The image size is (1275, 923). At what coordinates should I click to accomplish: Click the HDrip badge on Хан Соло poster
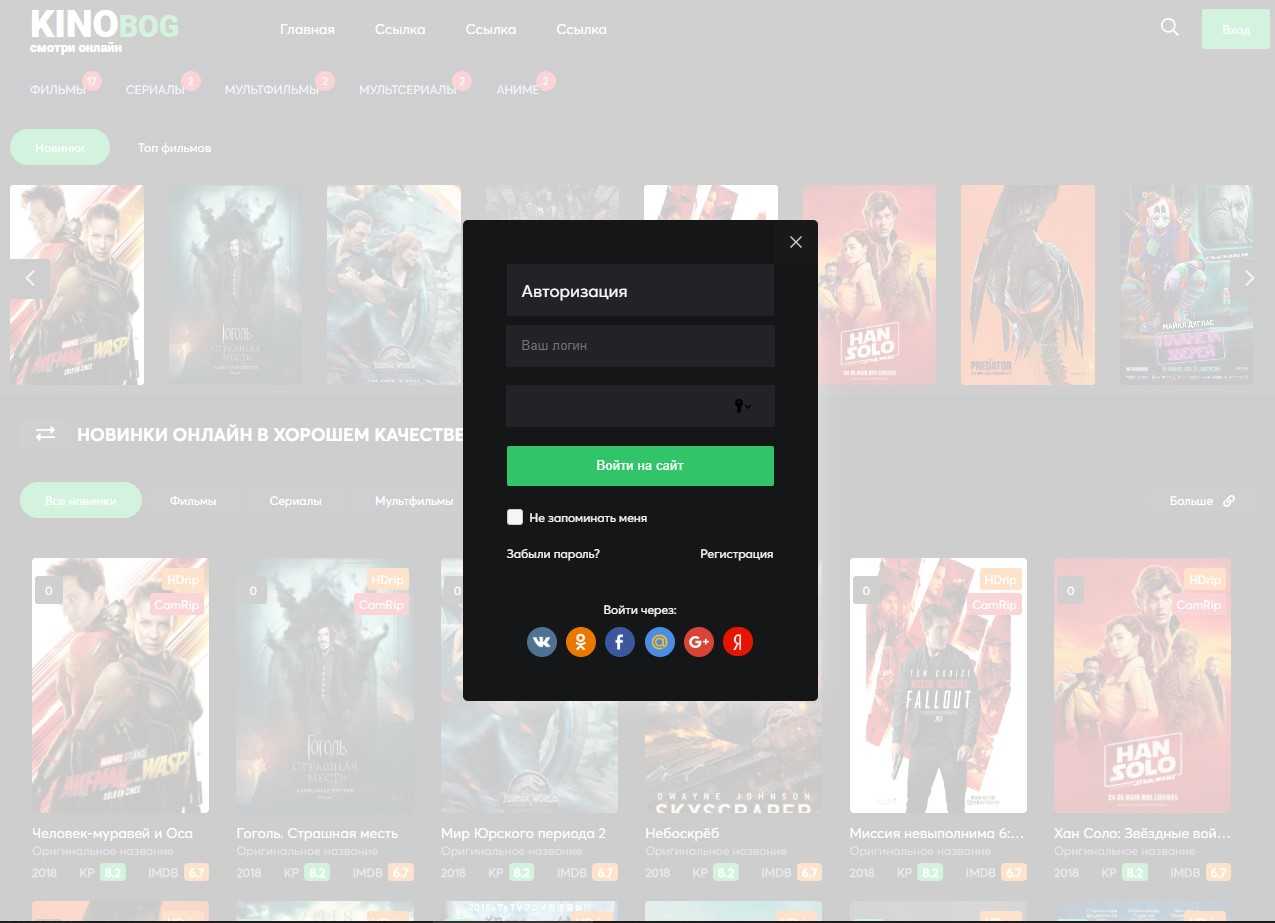pyautogui.click(x=1203, y=580)
